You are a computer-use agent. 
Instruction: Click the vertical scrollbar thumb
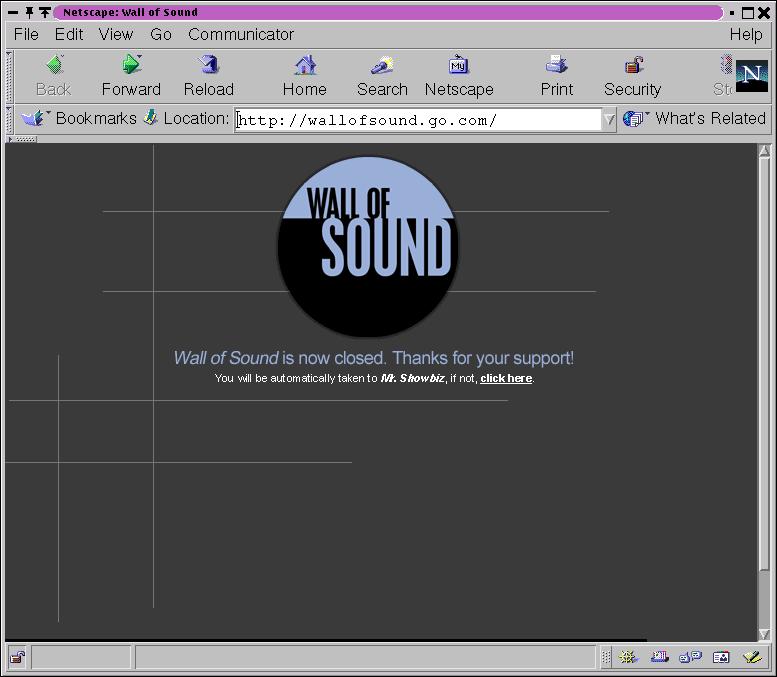click(765, 364)
